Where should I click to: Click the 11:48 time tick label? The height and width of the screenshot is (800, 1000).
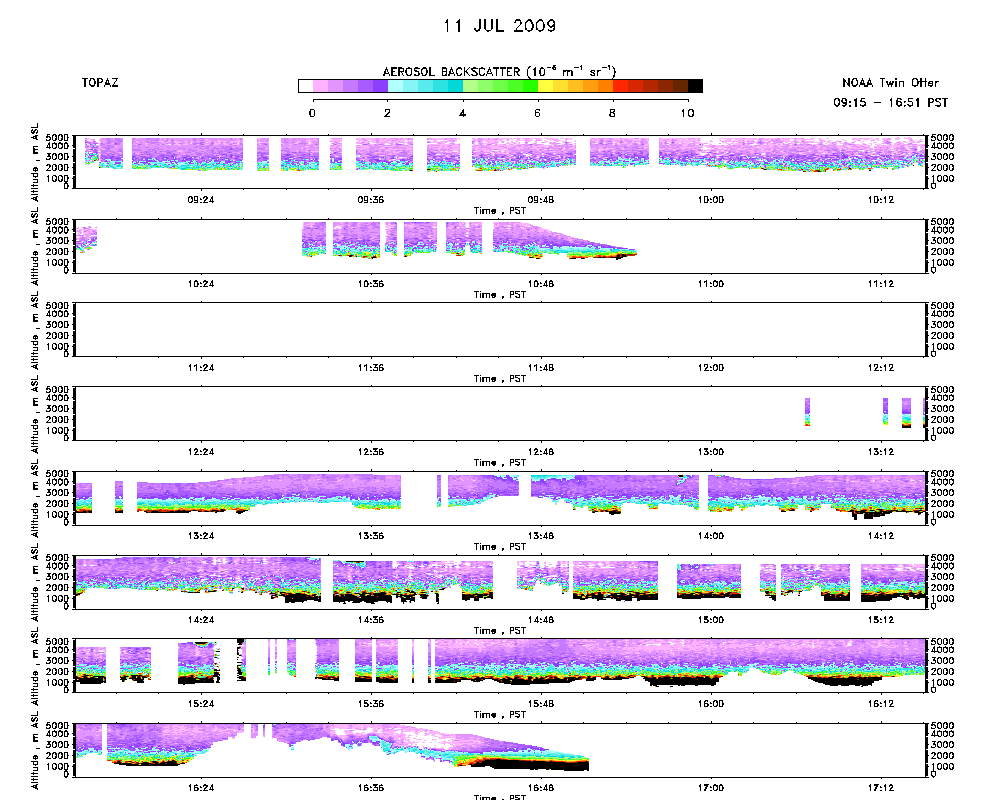pyautogui.click(x=541, y=368)
